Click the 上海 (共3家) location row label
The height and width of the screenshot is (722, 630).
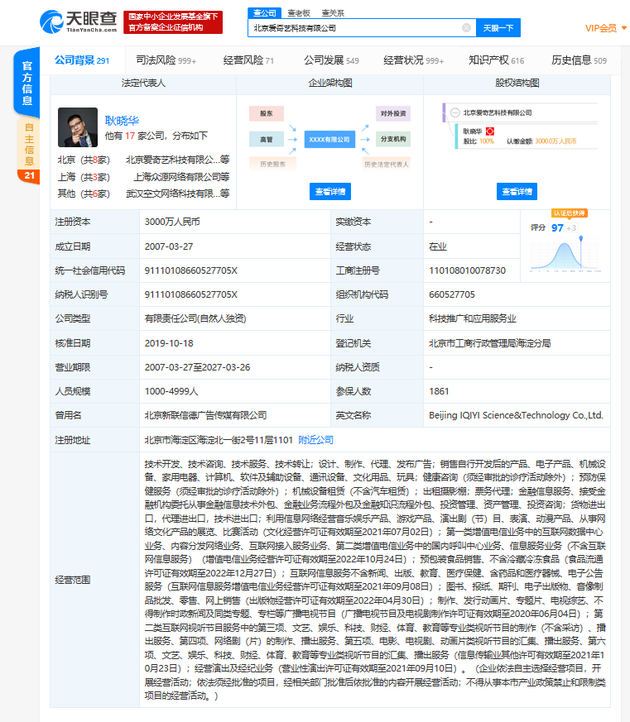coord(84,177)
